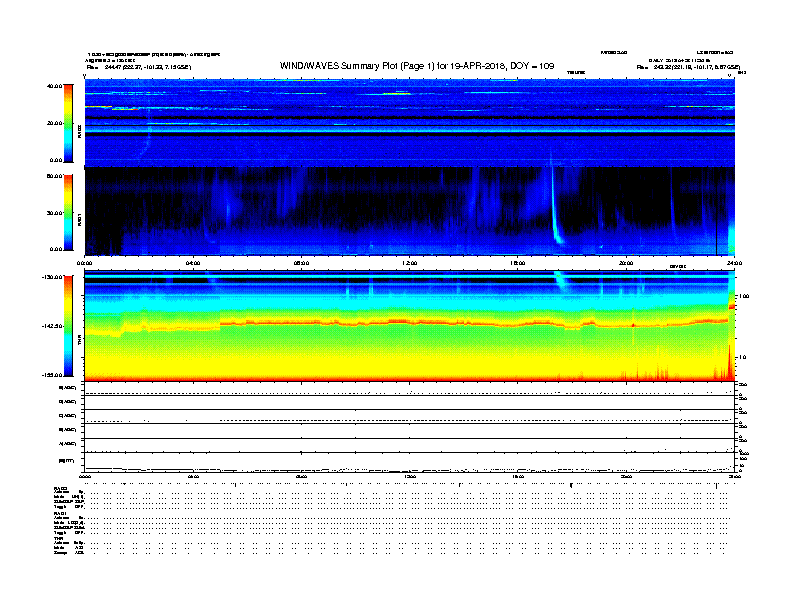Click the -155.00 tick on the TNR color bar
Screen dimensions: 792x612
pyautogui.click(x=53, y=375)
